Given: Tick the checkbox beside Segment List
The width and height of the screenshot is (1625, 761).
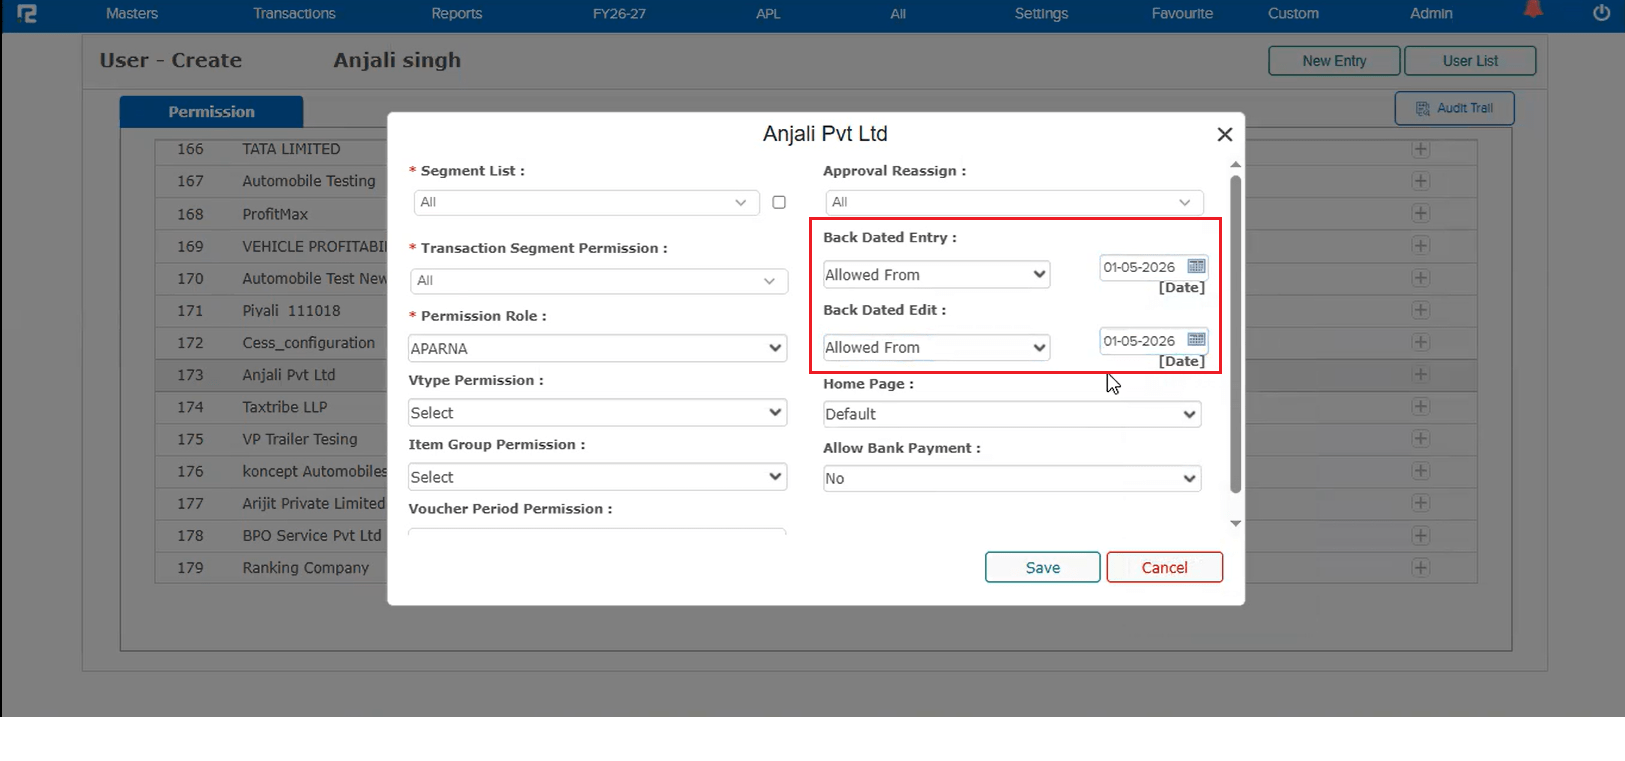Looking at the screenshot, I should point(779,202).
